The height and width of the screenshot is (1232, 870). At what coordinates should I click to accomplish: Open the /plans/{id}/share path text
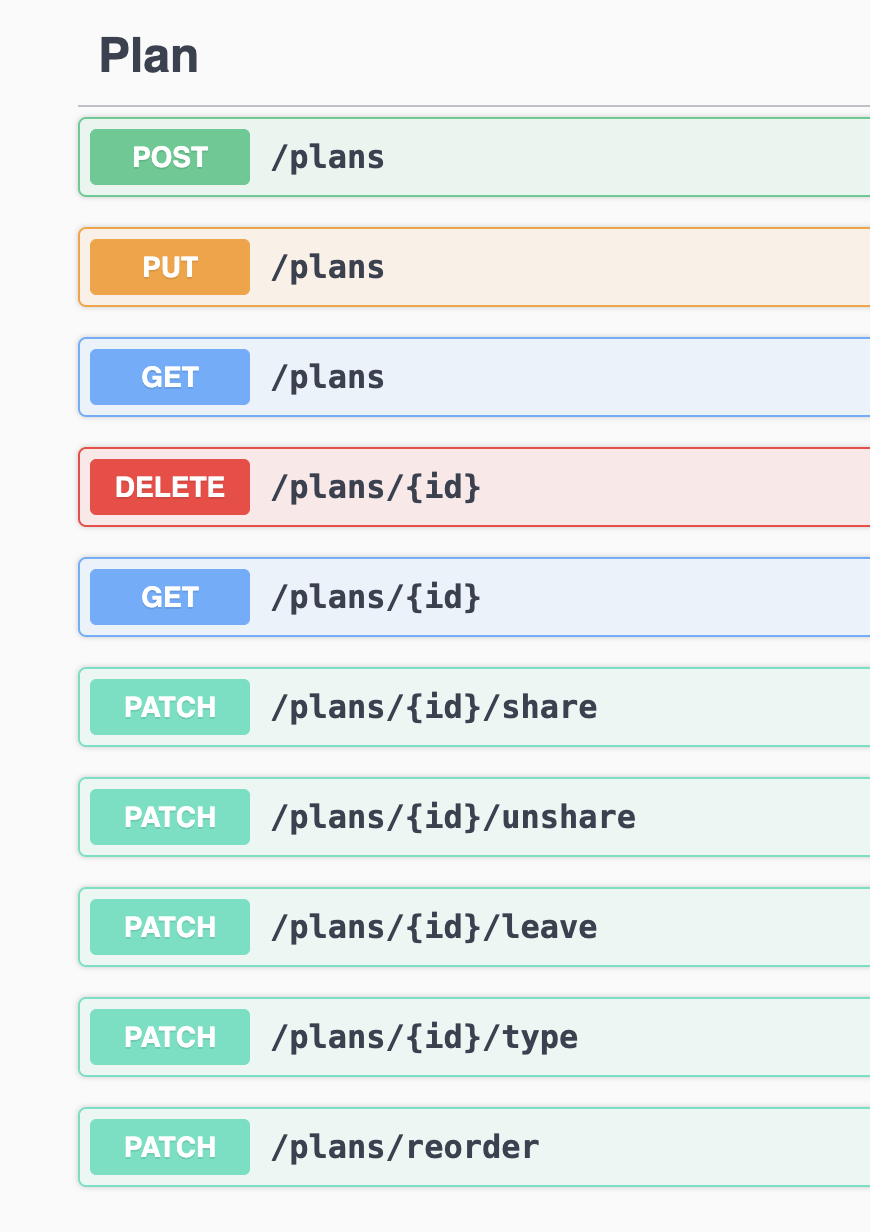[x=434, y=707]
